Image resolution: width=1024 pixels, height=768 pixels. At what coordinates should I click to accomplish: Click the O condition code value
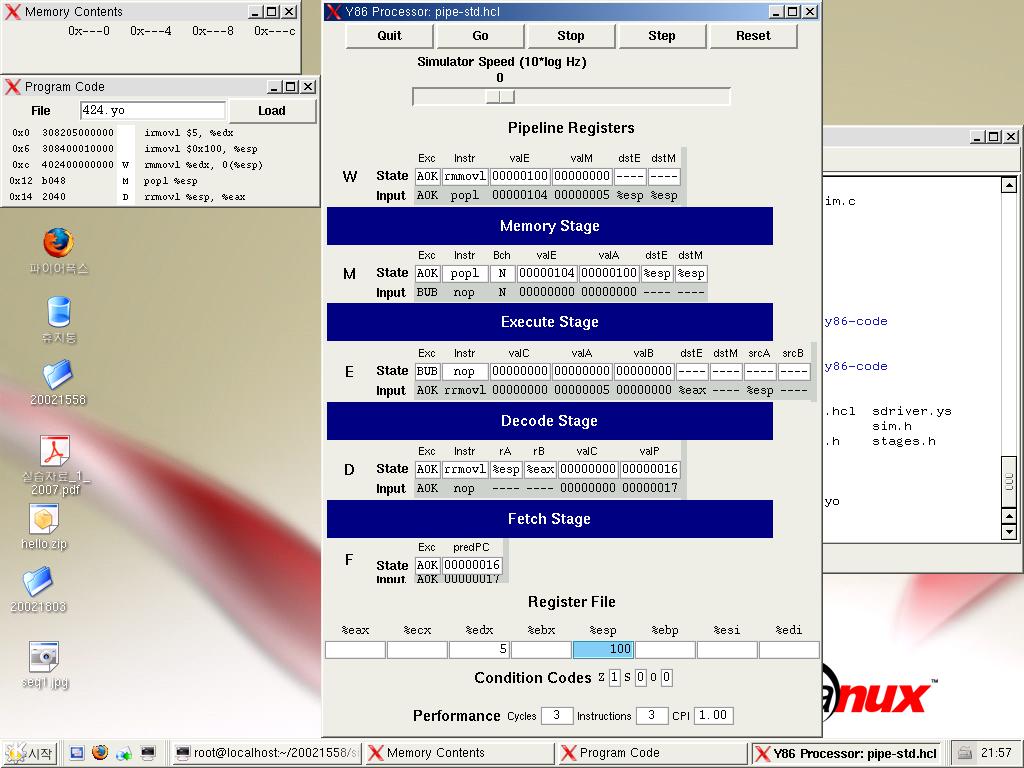pyautogui.click(x=666, y=678)
